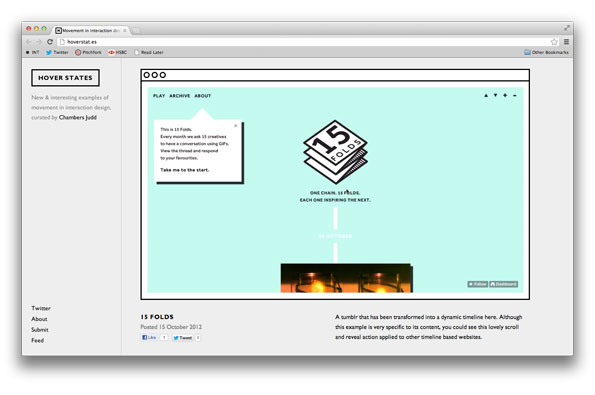The height and width of the screenshot is (395, 595).
Task: Click the Facebook Like button
Action: tap(149, 337)
